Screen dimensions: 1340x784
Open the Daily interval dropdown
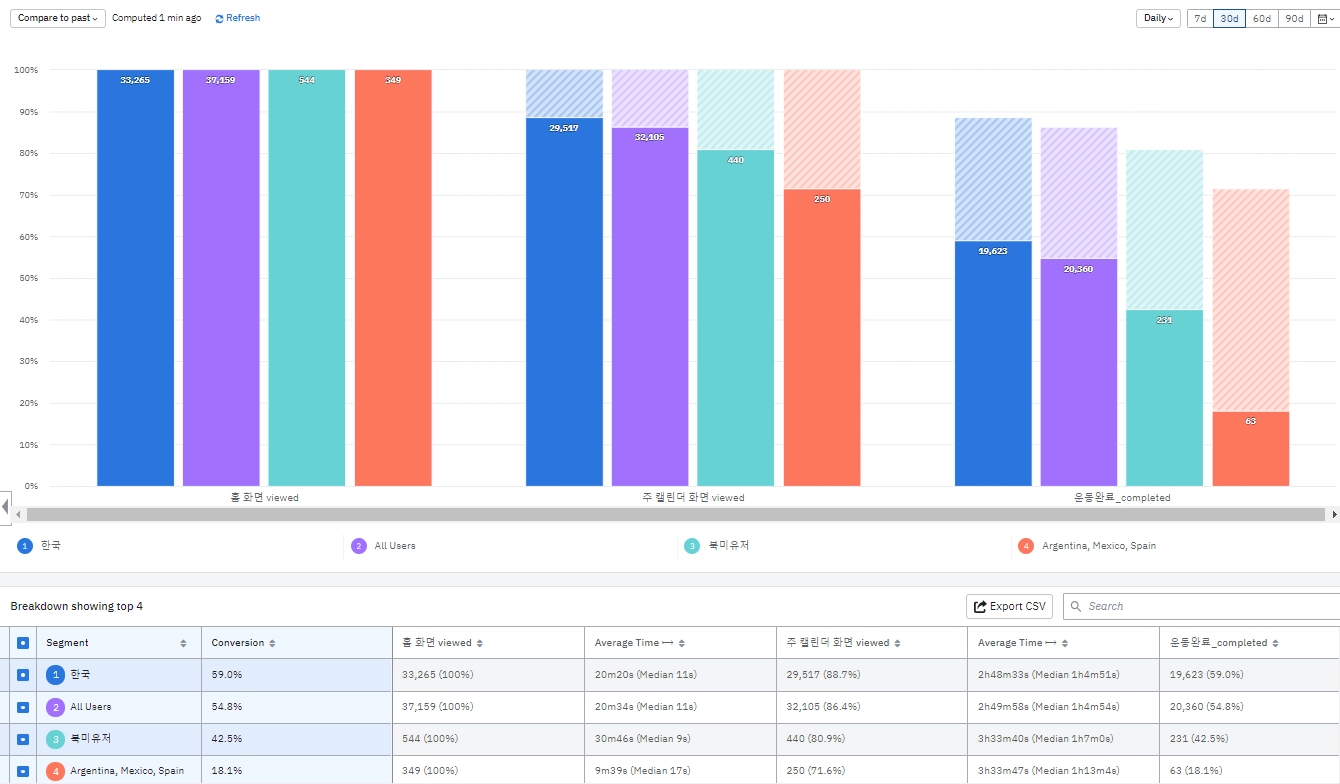(x=1158, y=18)
